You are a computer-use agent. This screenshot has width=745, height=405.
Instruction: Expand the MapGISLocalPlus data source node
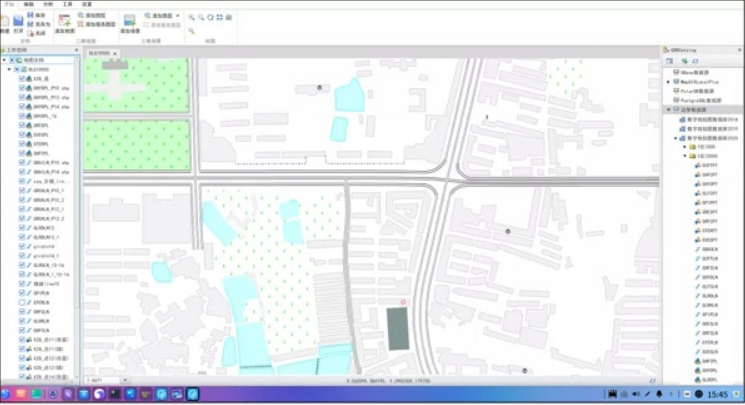(x=669, y=82)
